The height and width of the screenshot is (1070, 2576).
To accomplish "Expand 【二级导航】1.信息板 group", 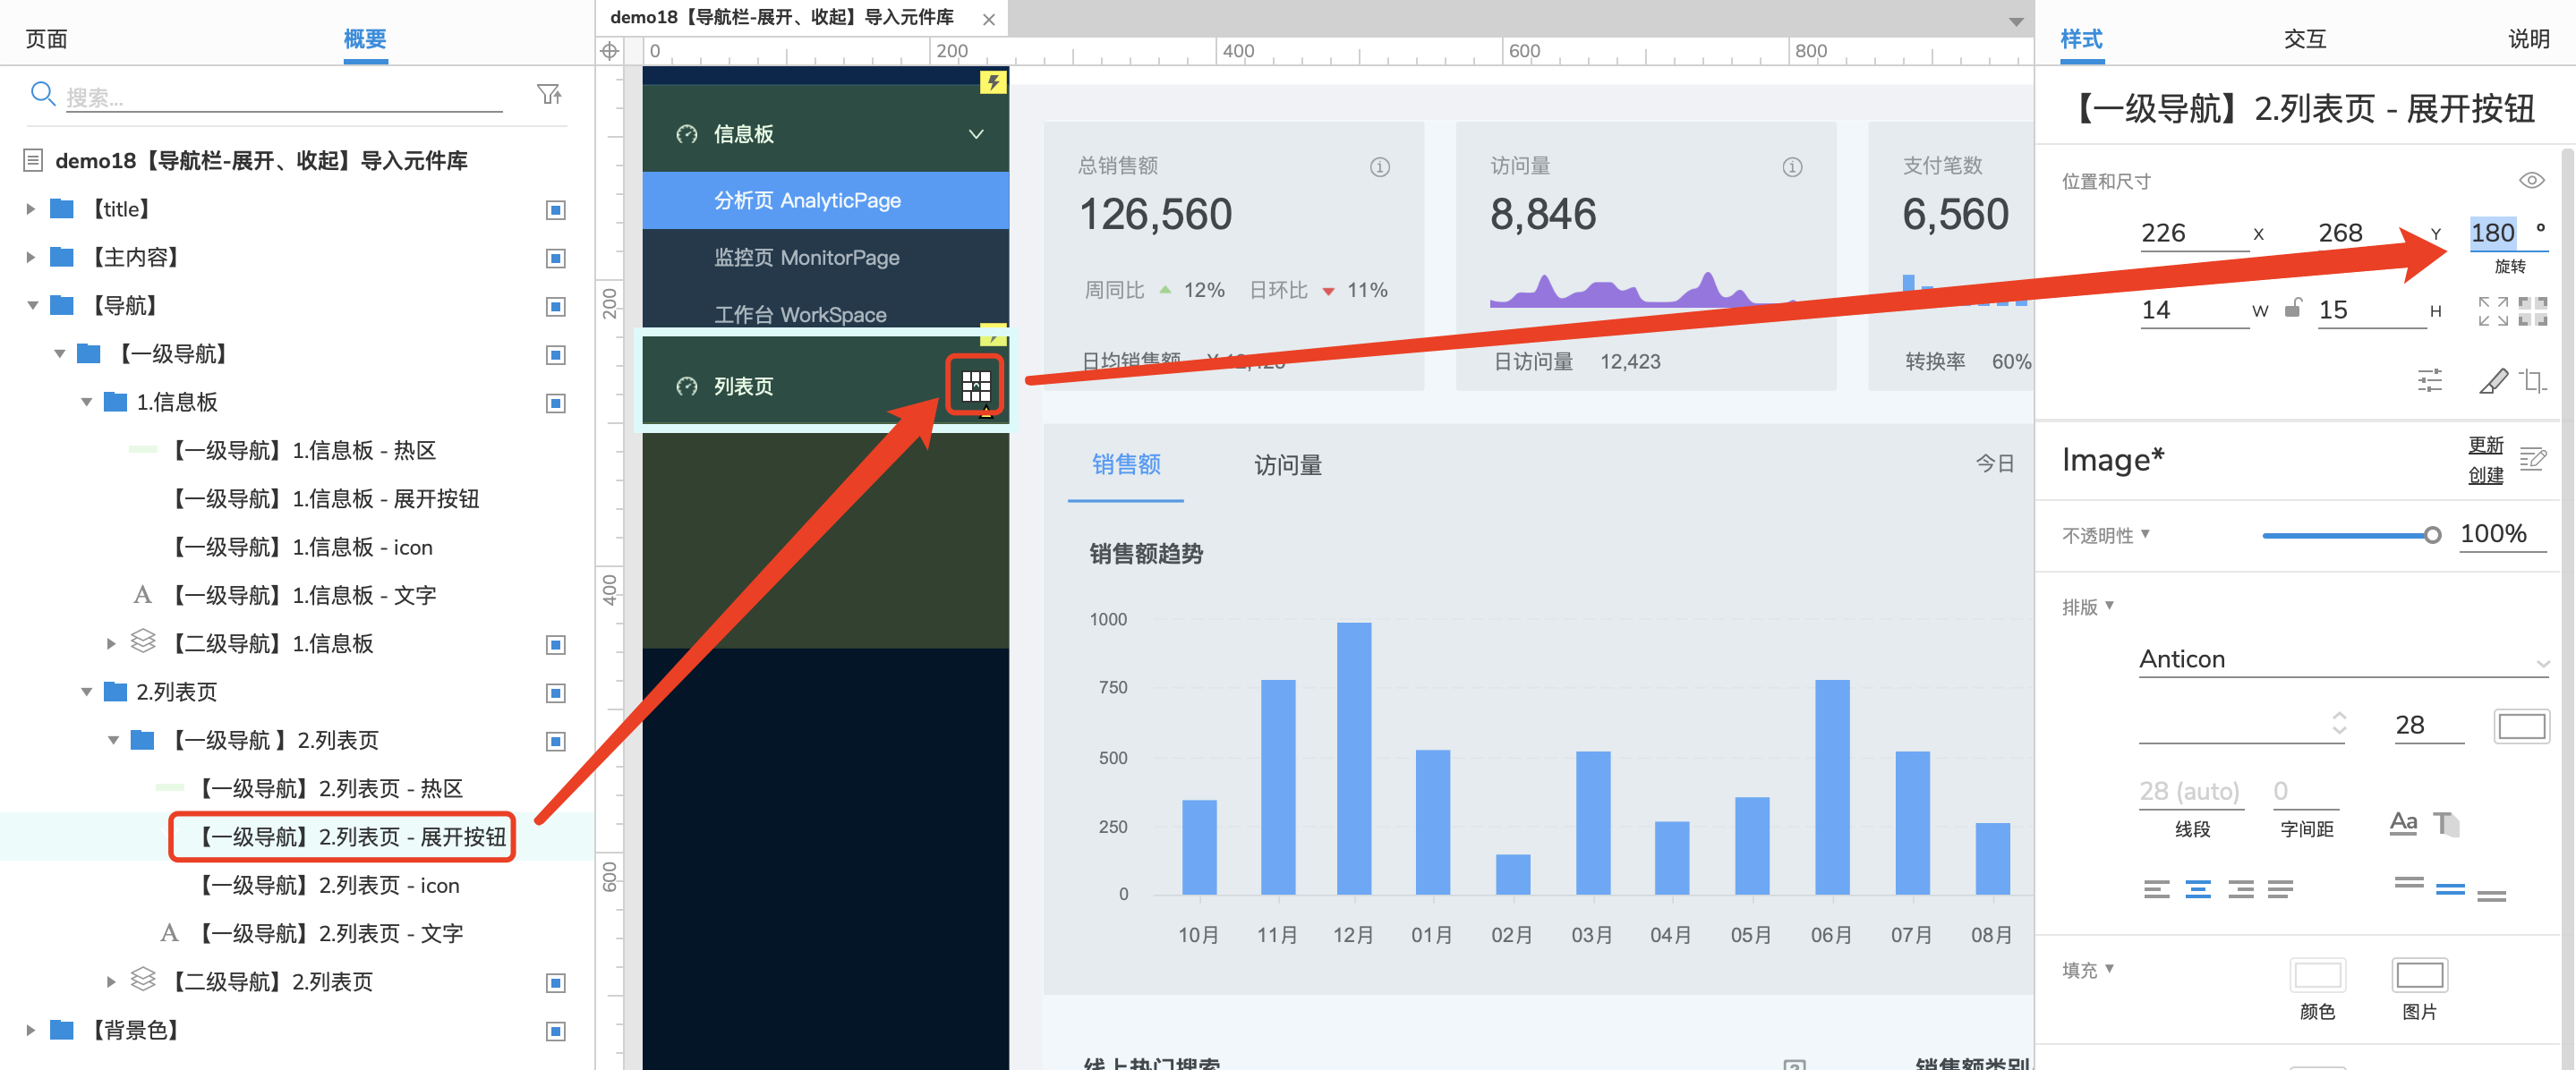I will click(x=111, y=643).
